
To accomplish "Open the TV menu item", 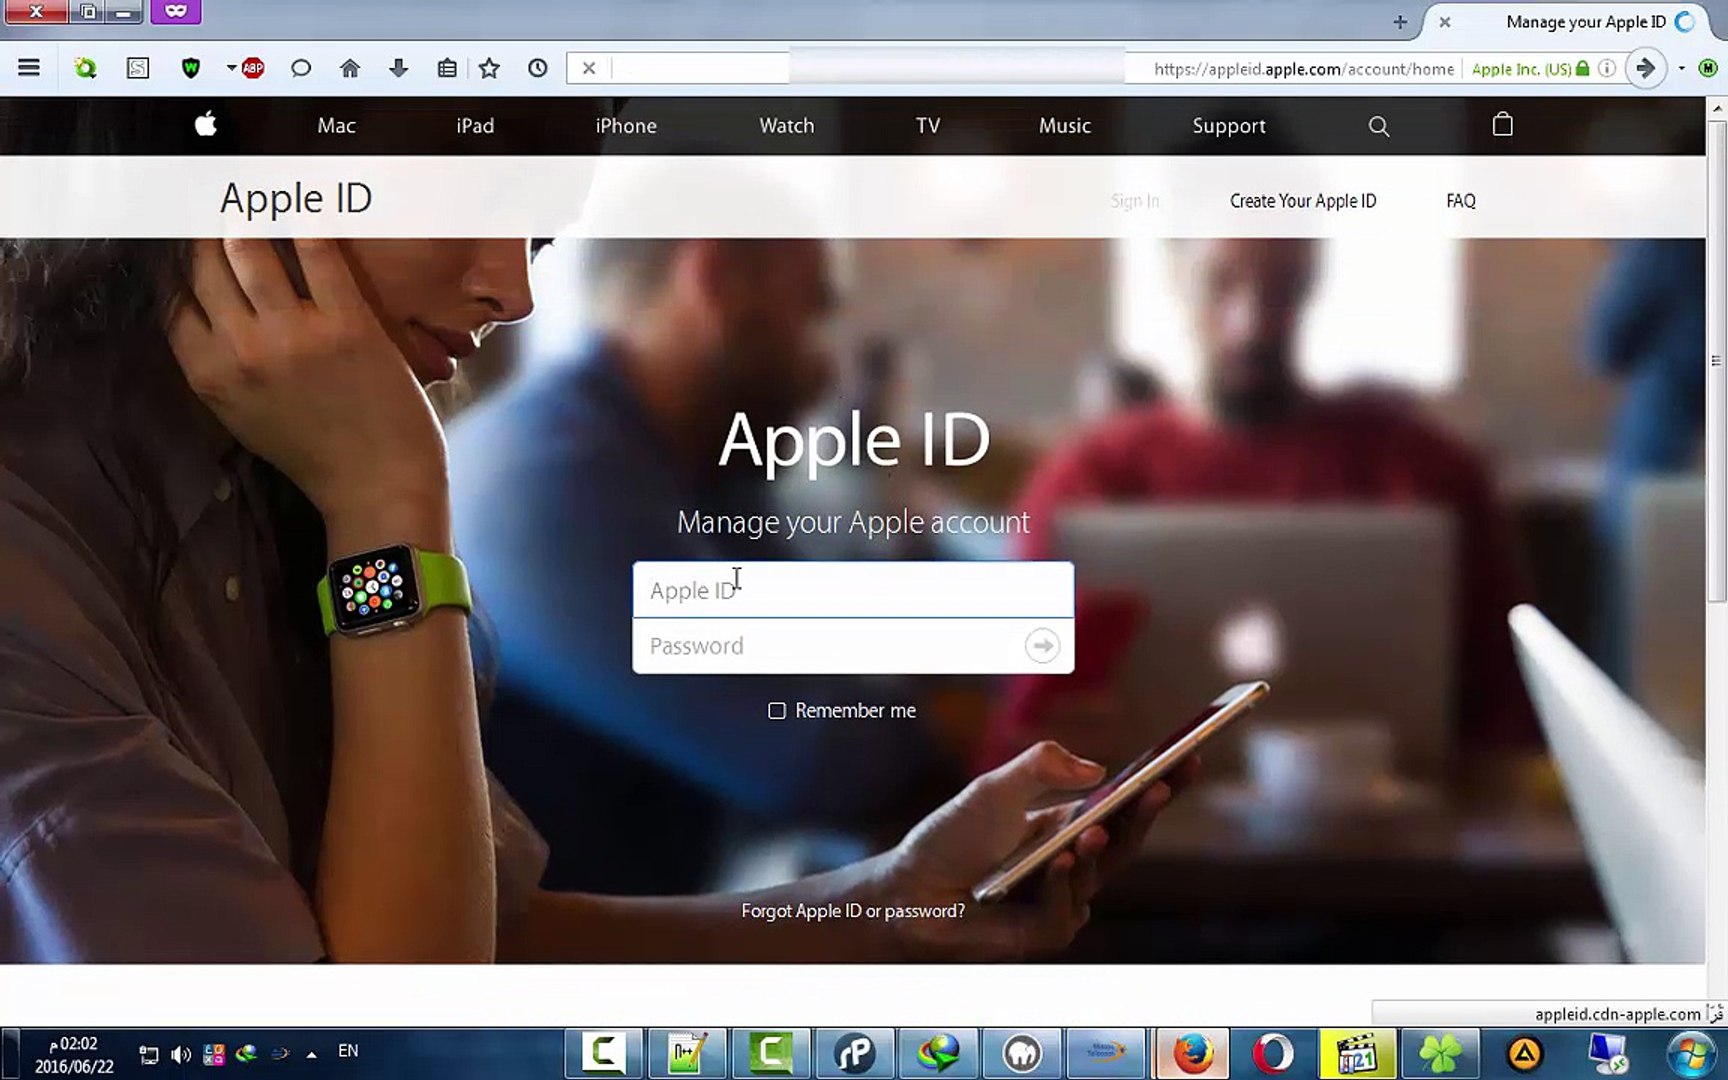I will 928,126.
